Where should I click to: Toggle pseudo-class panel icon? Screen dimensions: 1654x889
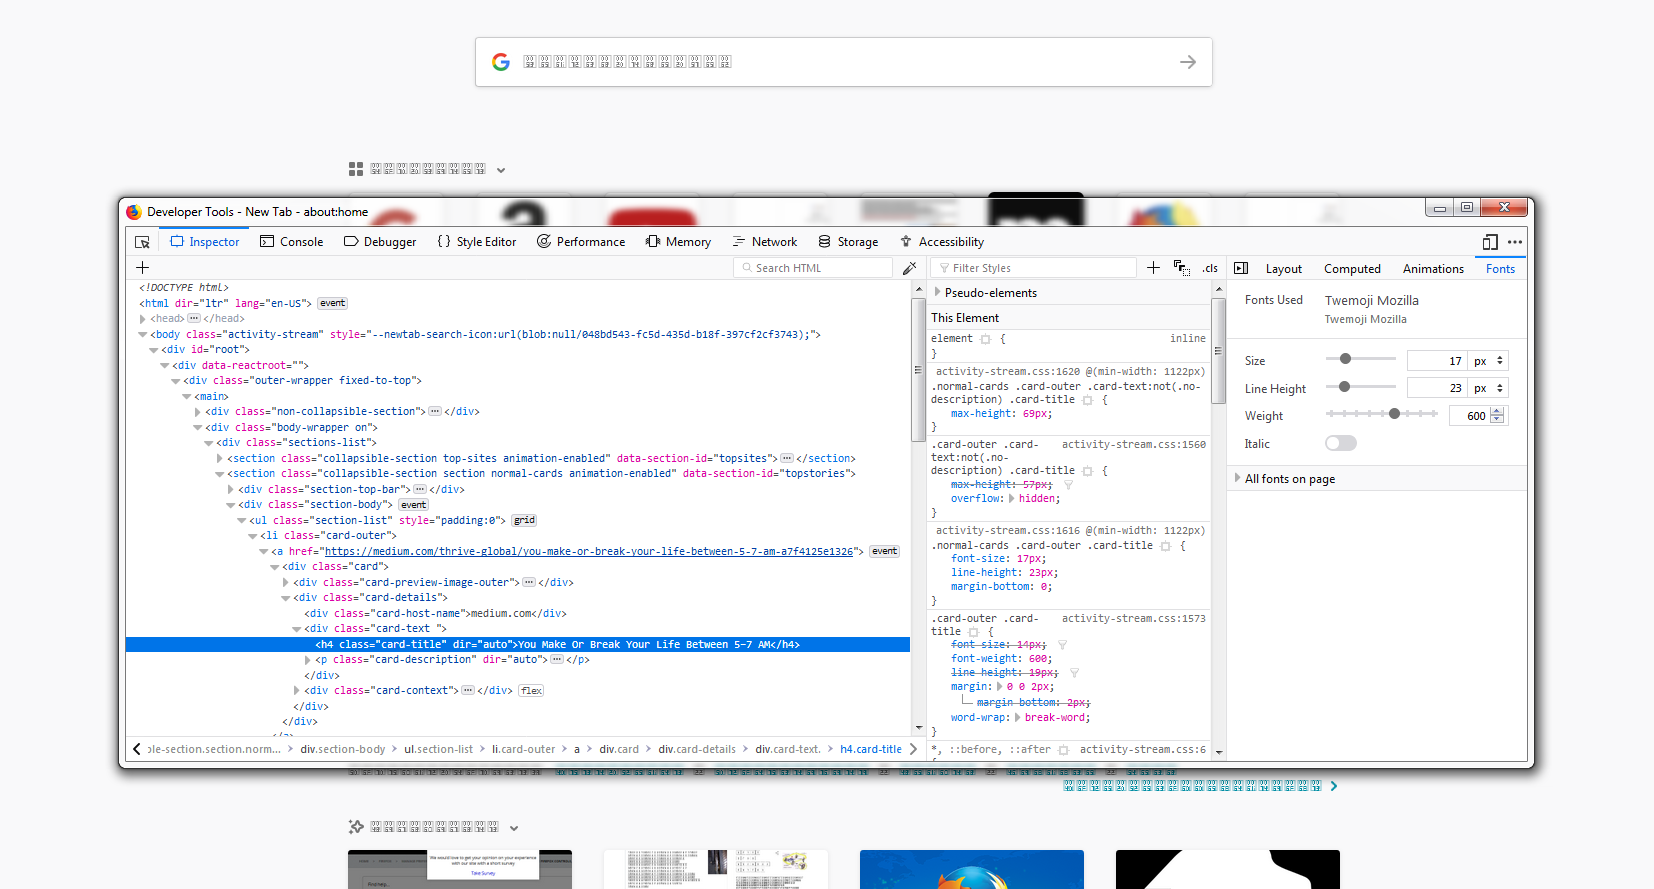tap(1181, 268)
